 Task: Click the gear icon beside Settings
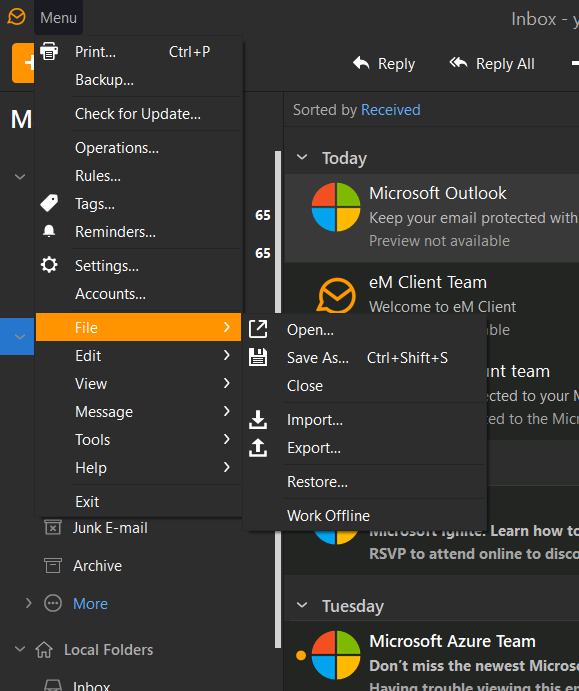[x=49, y=265]
